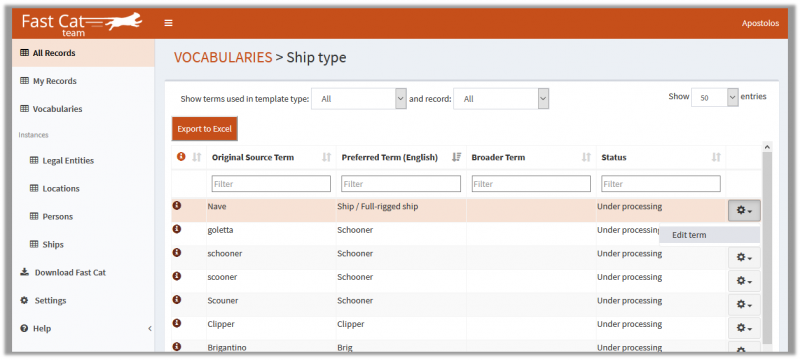Sort by Preferred Term (English) sort icon

click(x=457, y=158)
